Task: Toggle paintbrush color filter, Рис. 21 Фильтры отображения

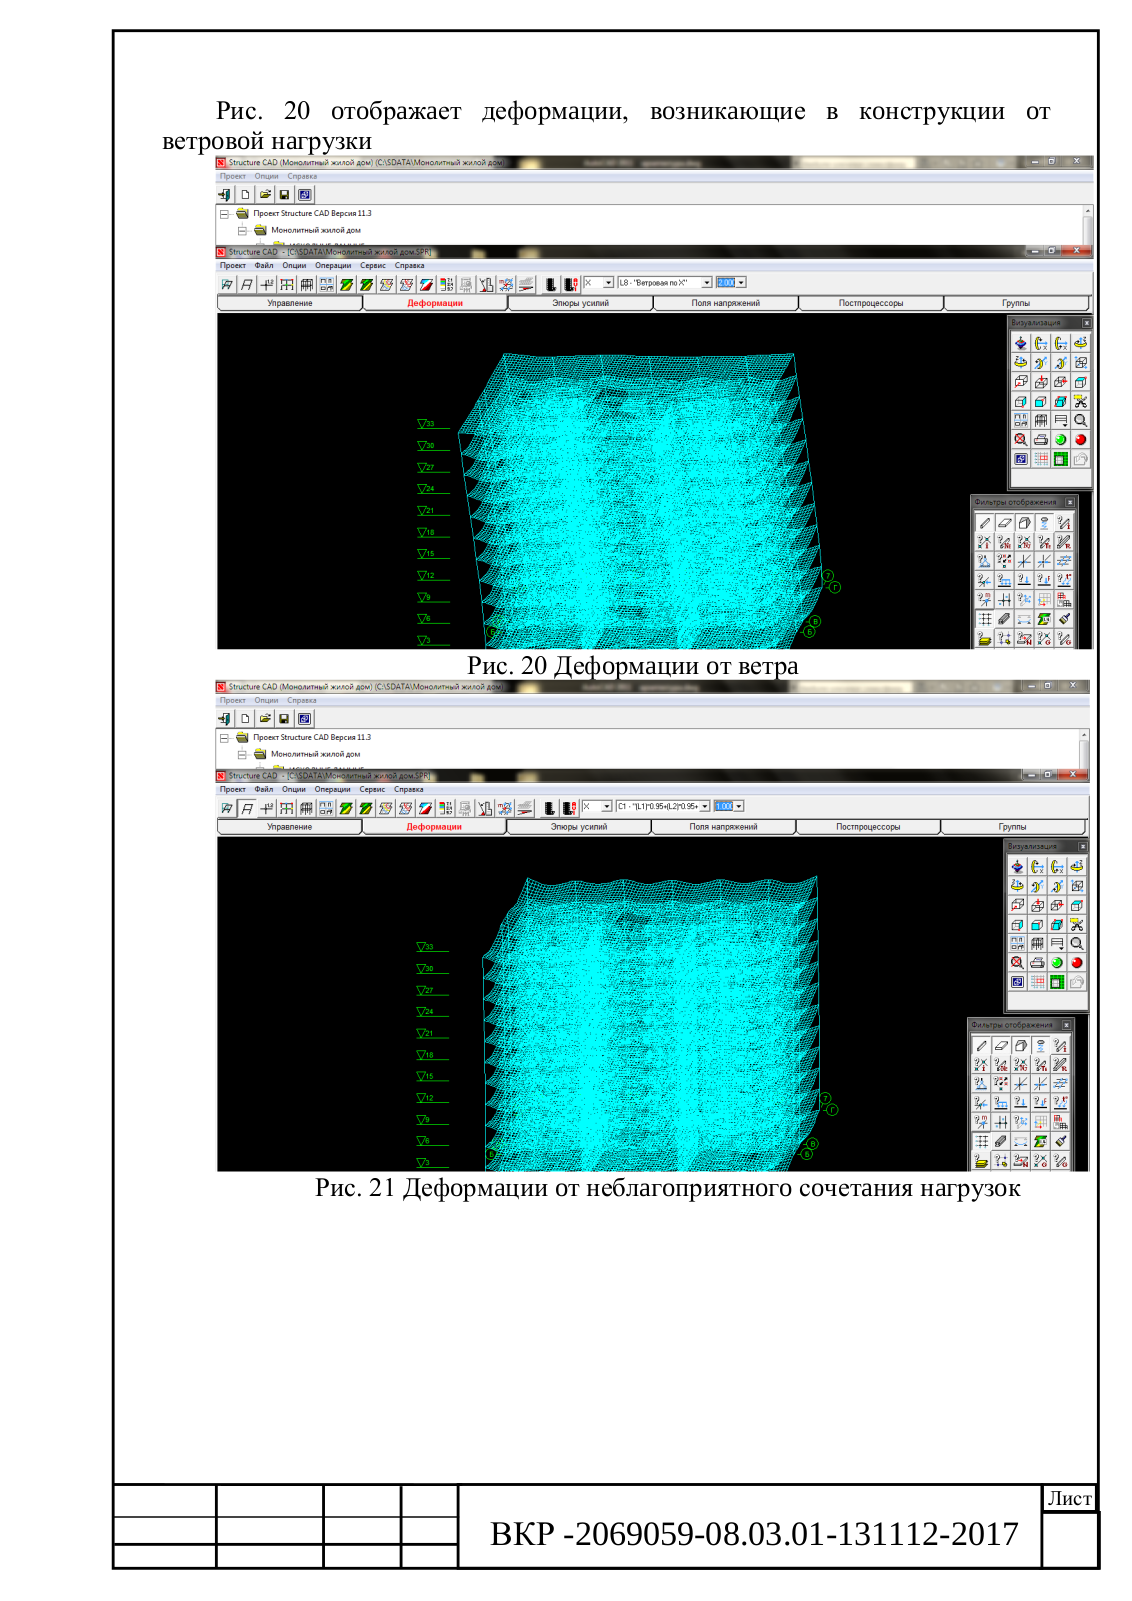Action: [x=1060, y=1141]
